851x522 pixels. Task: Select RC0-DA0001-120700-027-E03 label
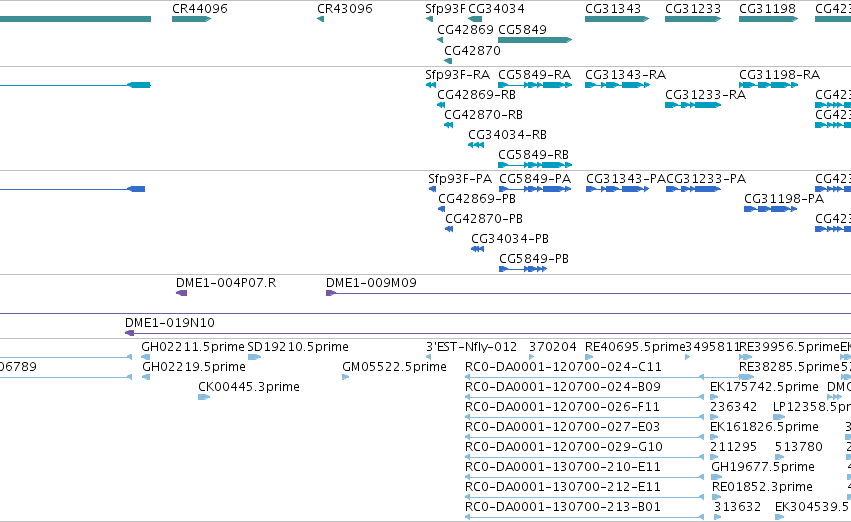click(x=562, y=427)
